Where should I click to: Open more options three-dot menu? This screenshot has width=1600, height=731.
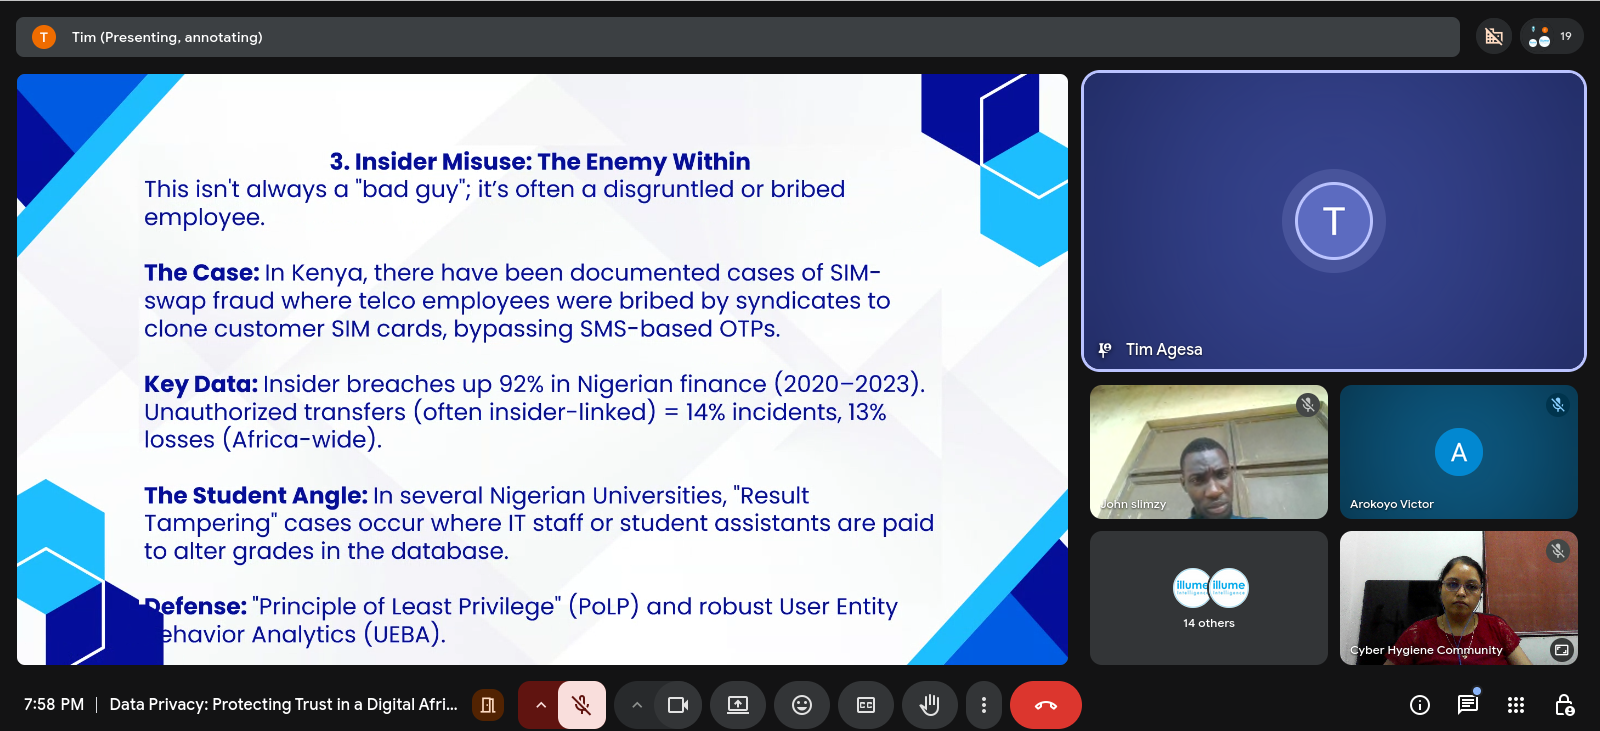pos(984,705)
